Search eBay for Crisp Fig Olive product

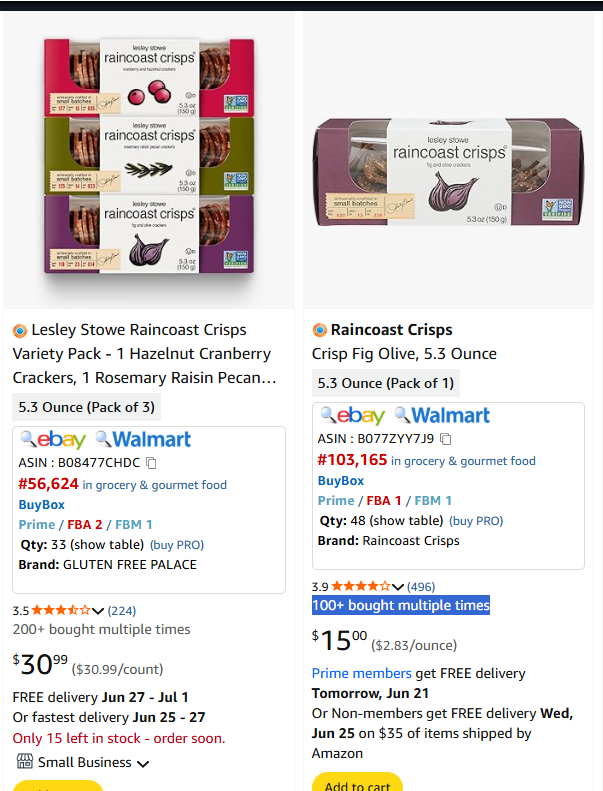(352, 415)
